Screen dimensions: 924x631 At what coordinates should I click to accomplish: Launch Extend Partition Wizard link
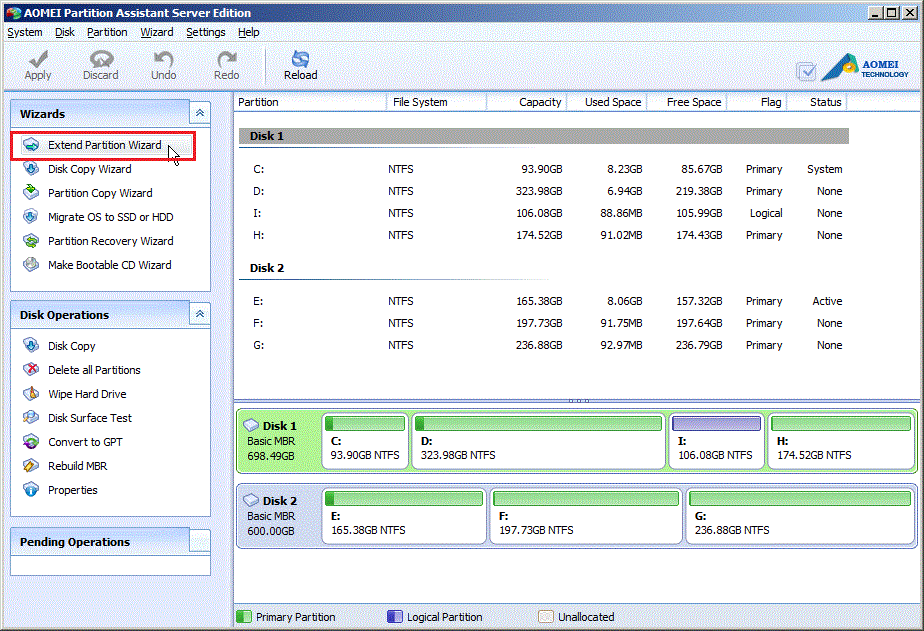105,145
